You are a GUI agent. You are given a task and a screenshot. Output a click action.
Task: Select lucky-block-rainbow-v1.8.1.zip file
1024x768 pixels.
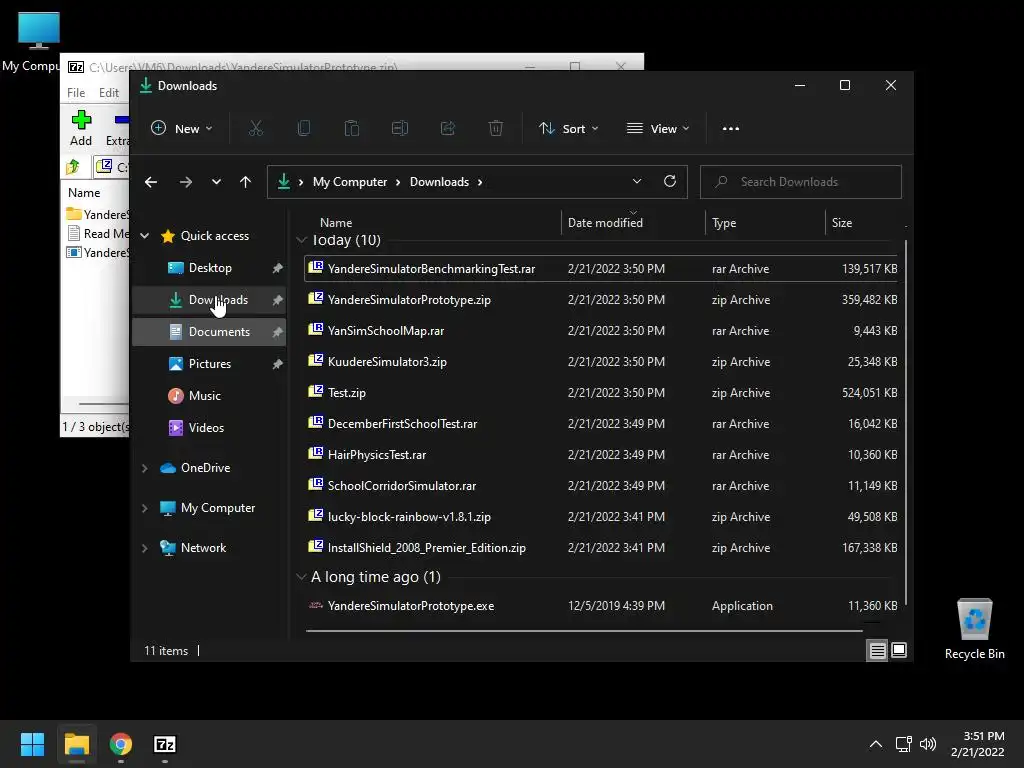[x=601, y=517]
